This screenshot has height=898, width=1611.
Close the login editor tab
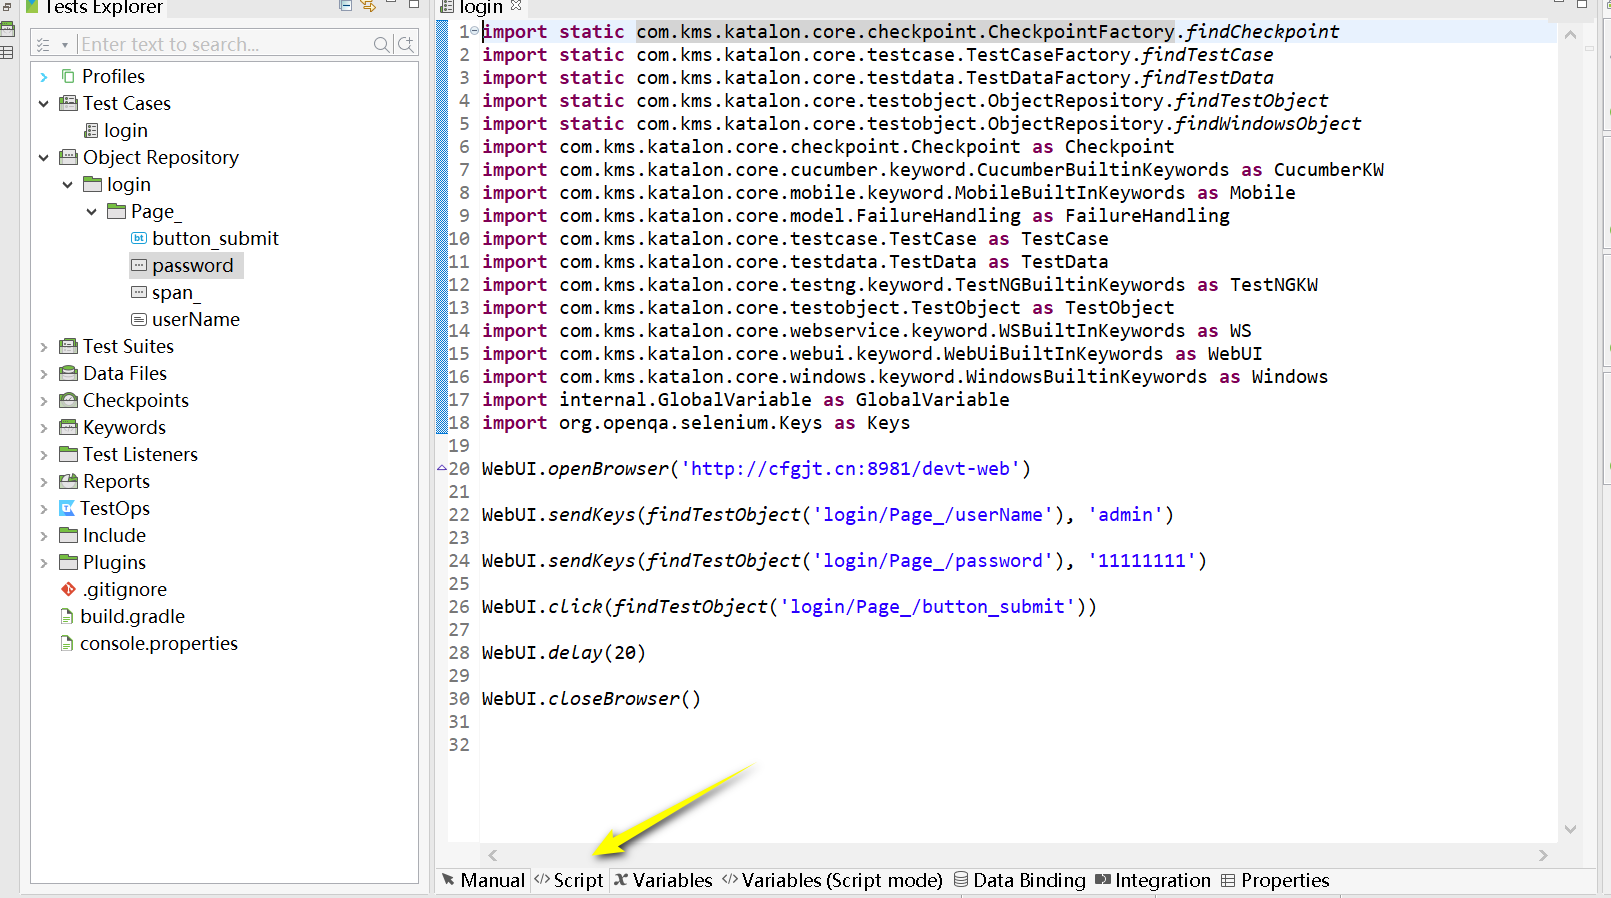[x=516, y=6]
